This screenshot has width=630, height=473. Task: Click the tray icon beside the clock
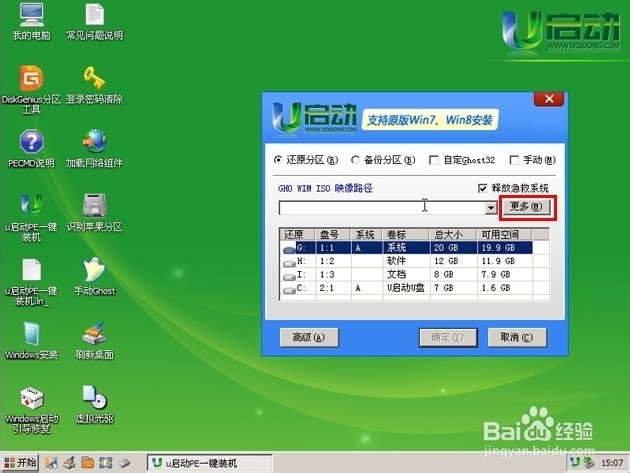(589, 463)
